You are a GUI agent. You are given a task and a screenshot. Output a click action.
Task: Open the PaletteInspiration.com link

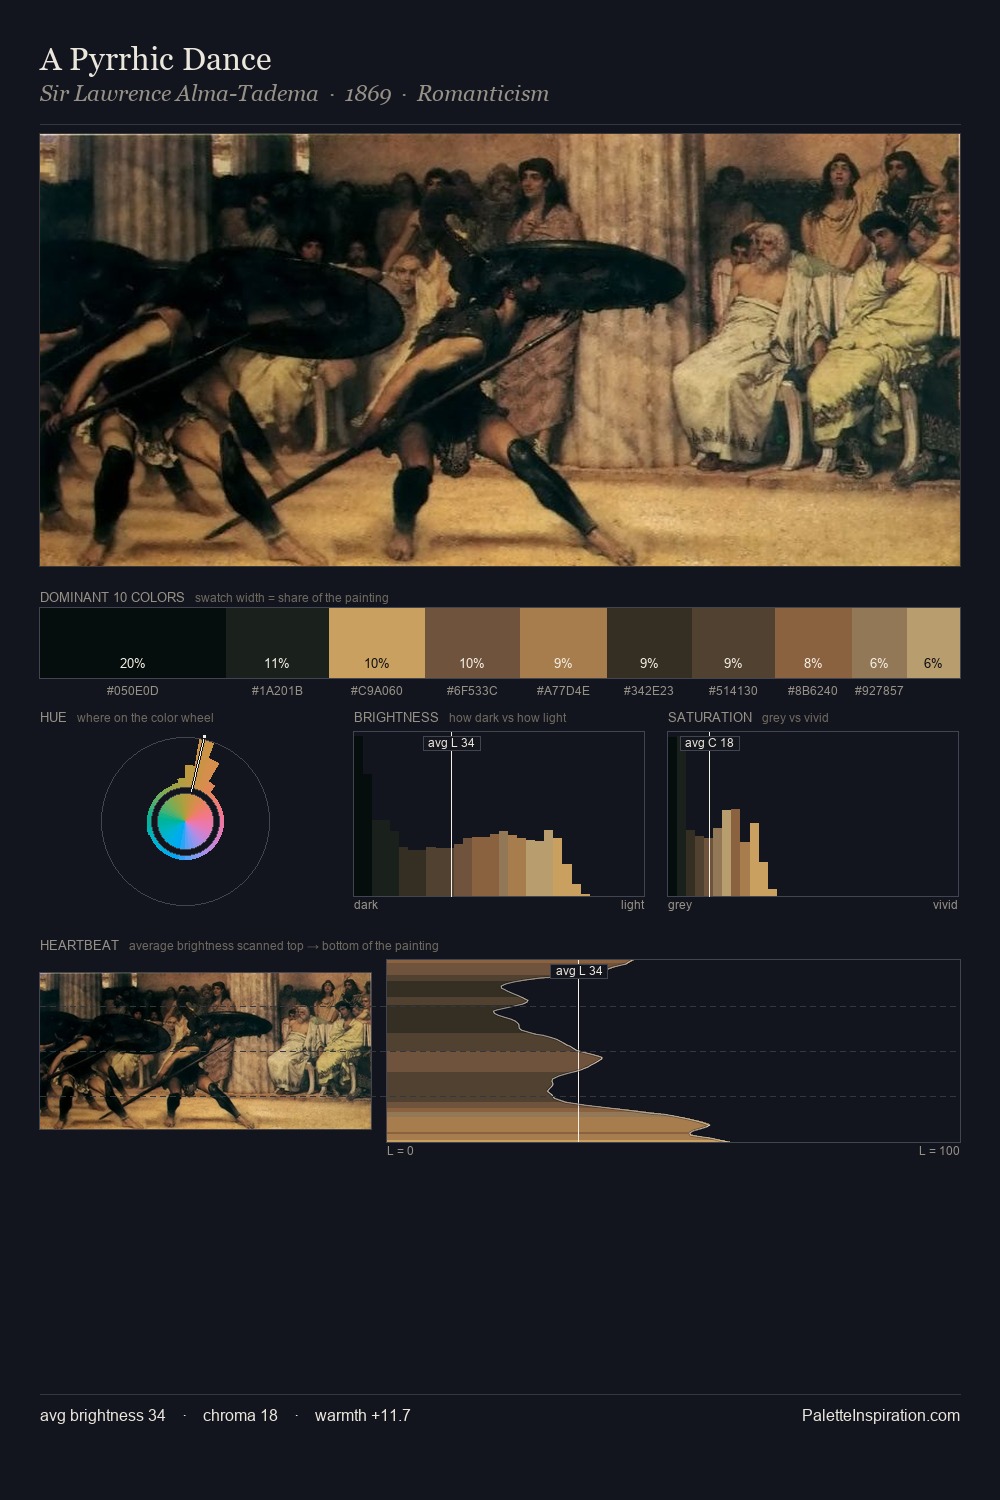pos(881,1415)
